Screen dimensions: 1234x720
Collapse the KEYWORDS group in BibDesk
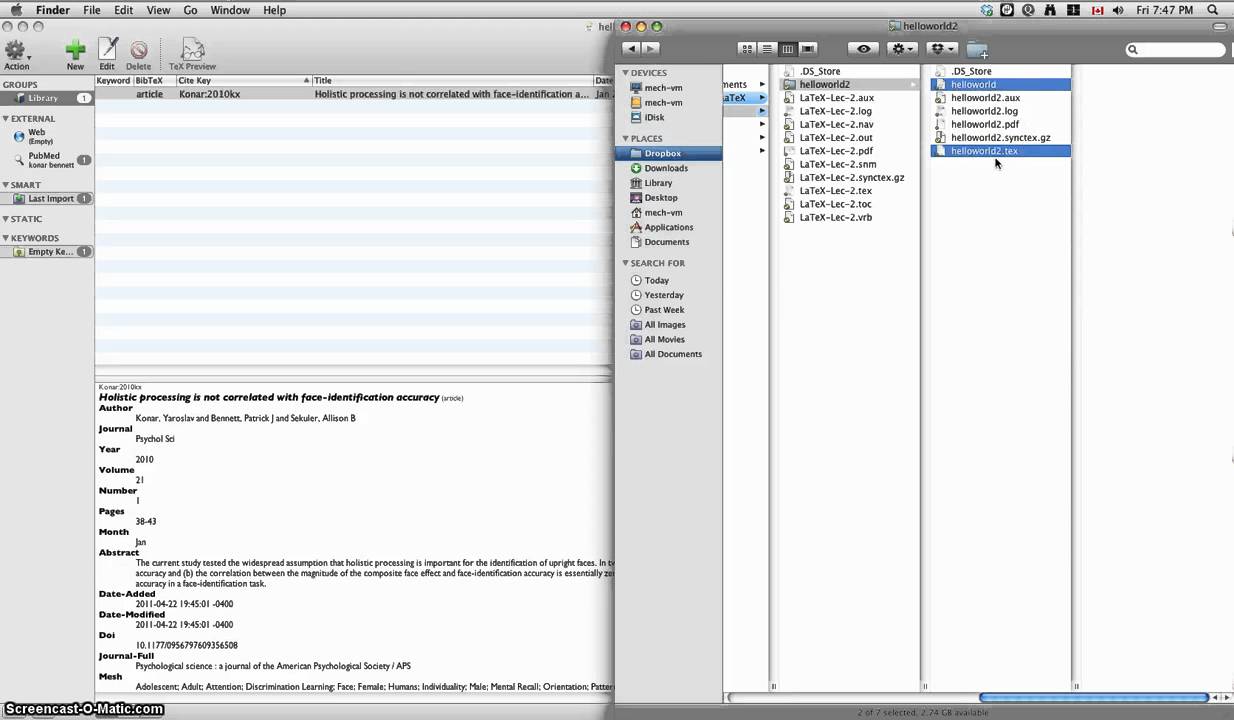tap(6, 238)
